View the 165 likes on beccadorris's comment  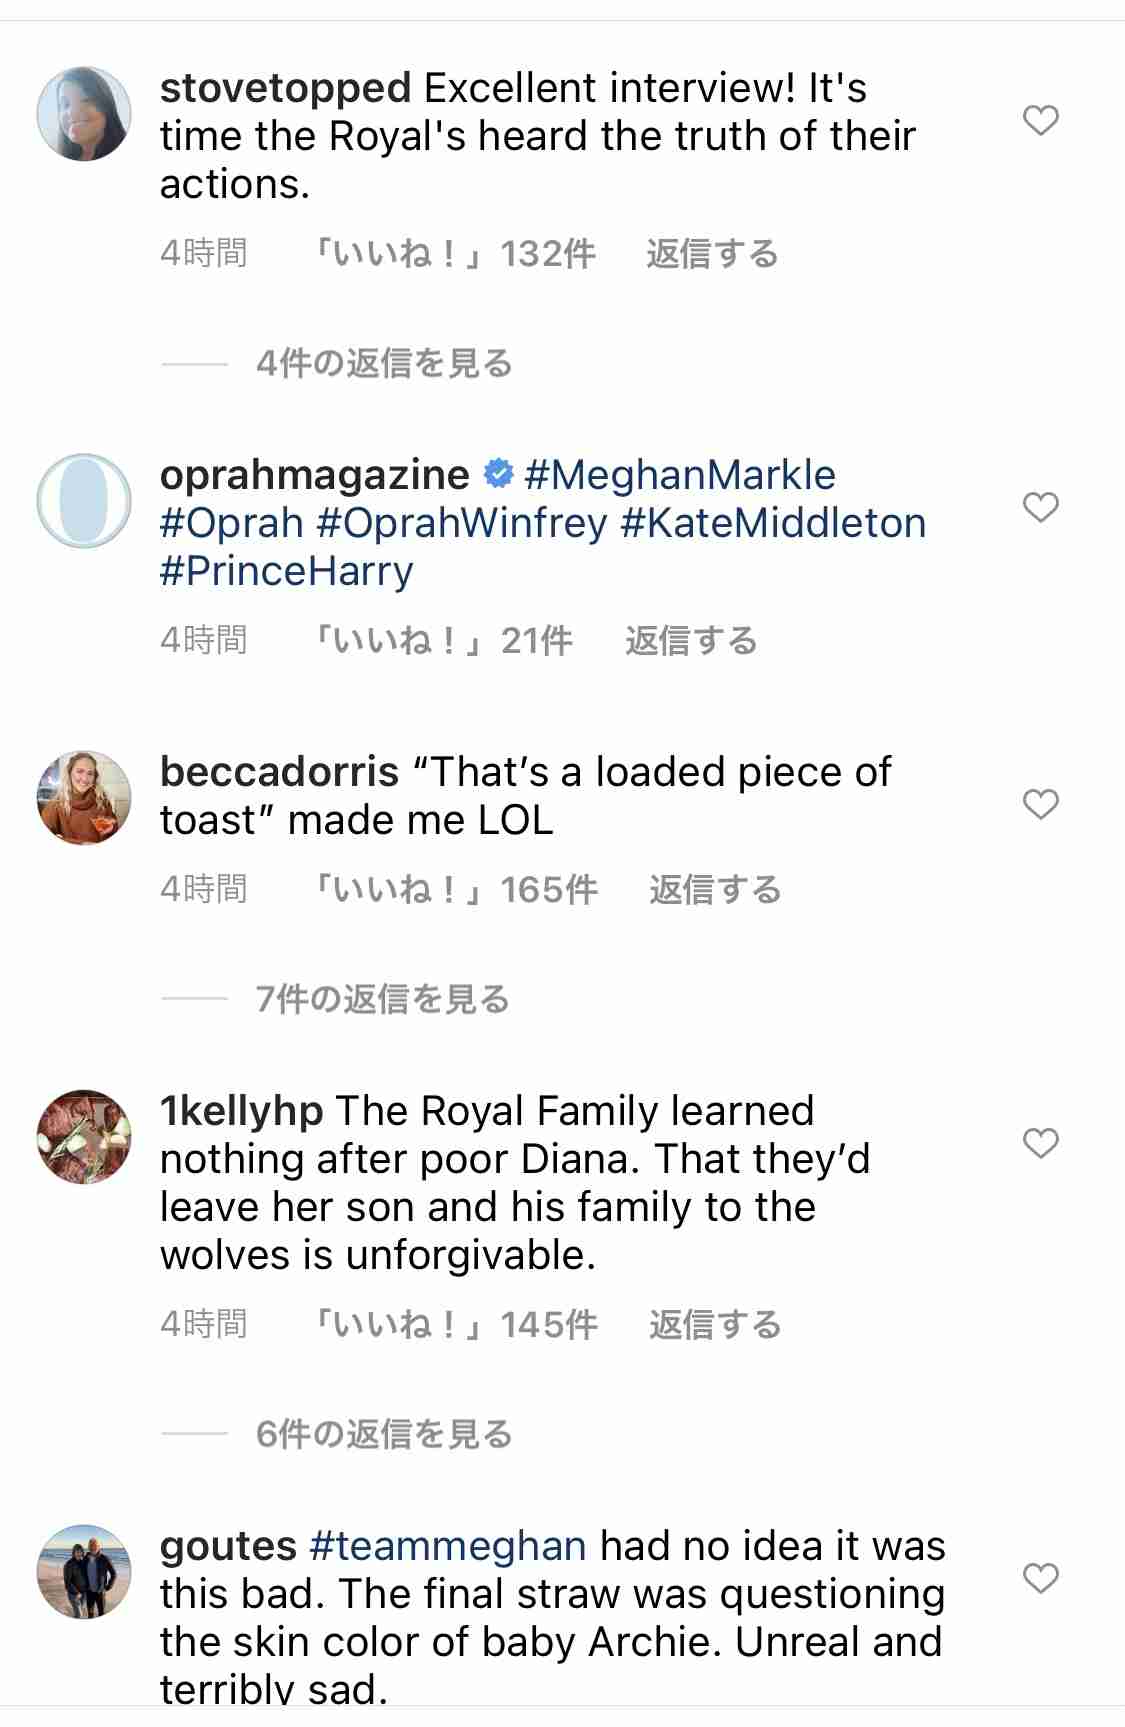(456, 890)
